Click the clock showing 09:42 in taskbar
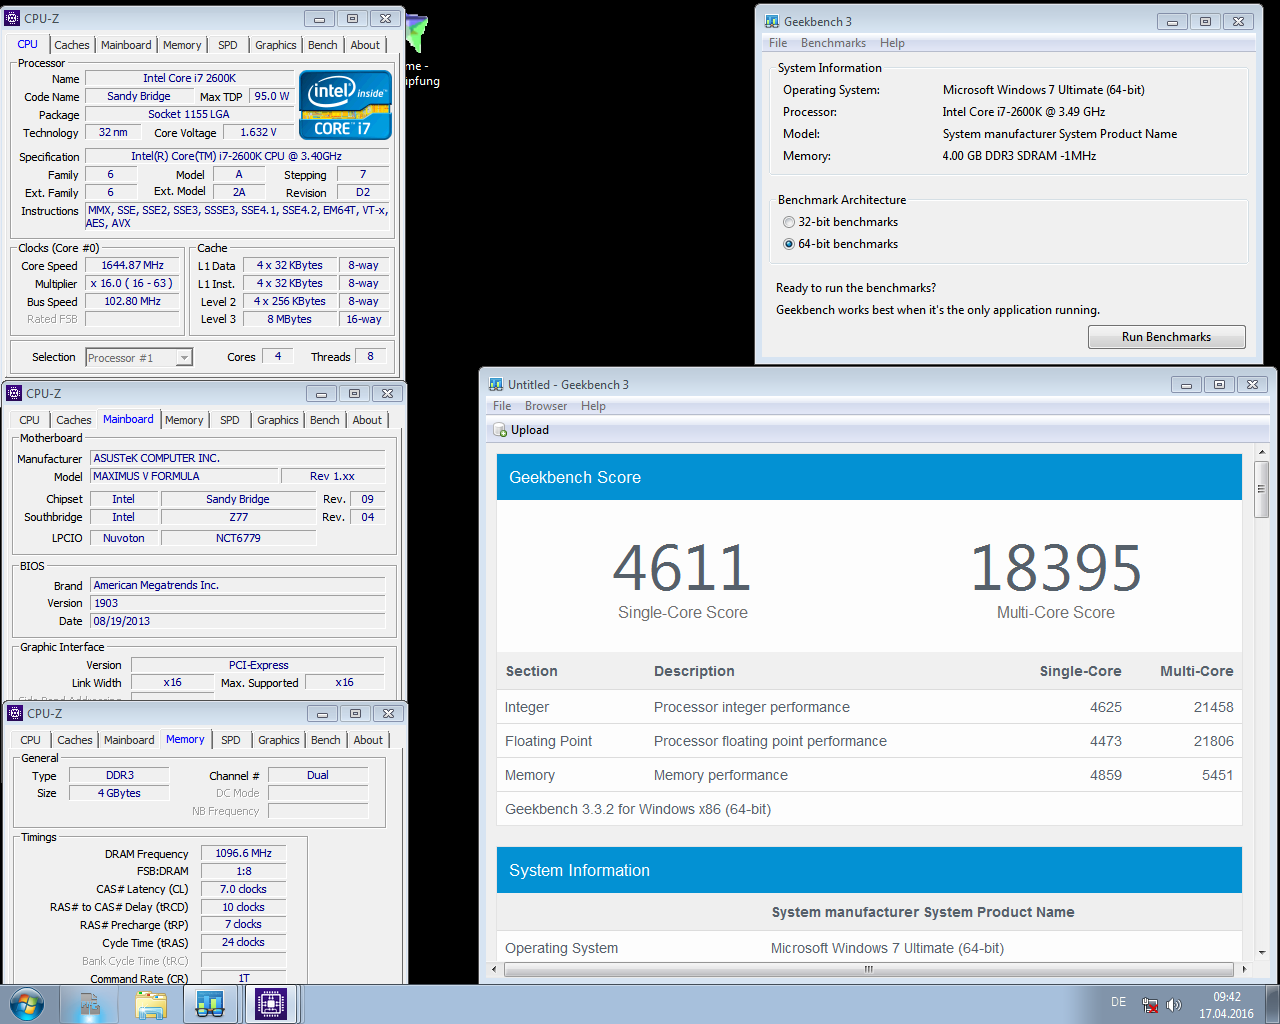The width and height of the screenshot is (1280, 1024). 1226,997
